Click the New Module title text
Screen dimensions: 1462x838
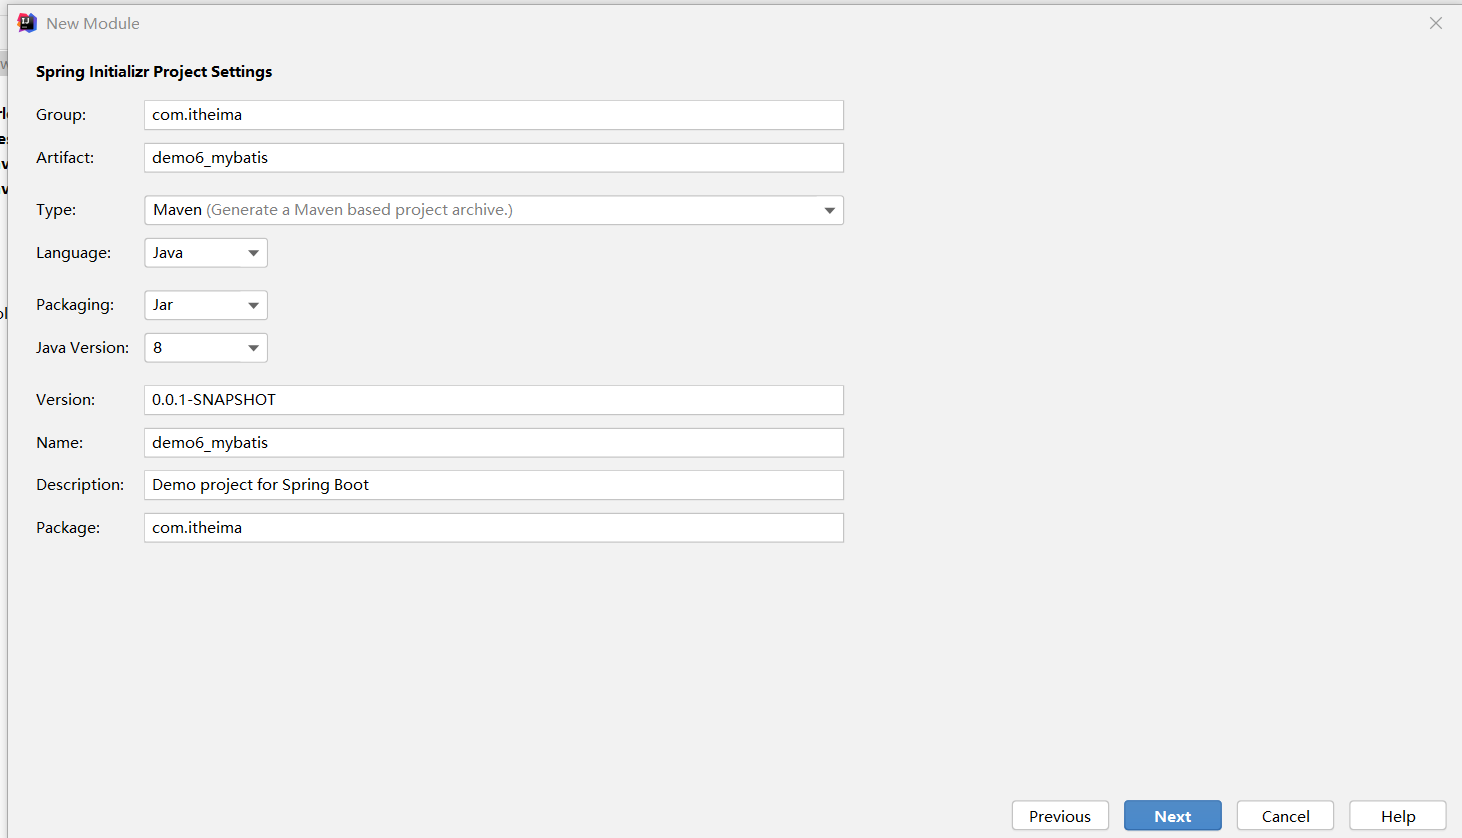93,23
